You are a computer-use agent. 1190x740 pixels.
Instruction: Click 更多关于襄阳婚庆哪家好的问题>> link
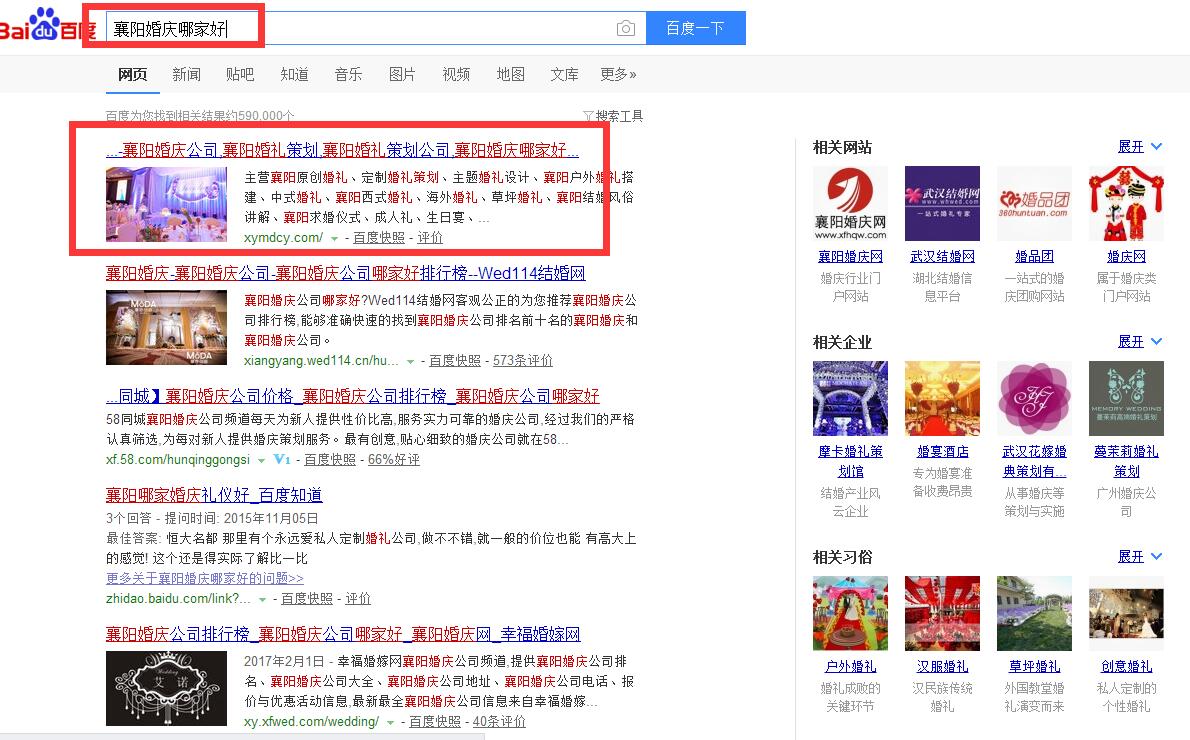click(x=205, y=578)
